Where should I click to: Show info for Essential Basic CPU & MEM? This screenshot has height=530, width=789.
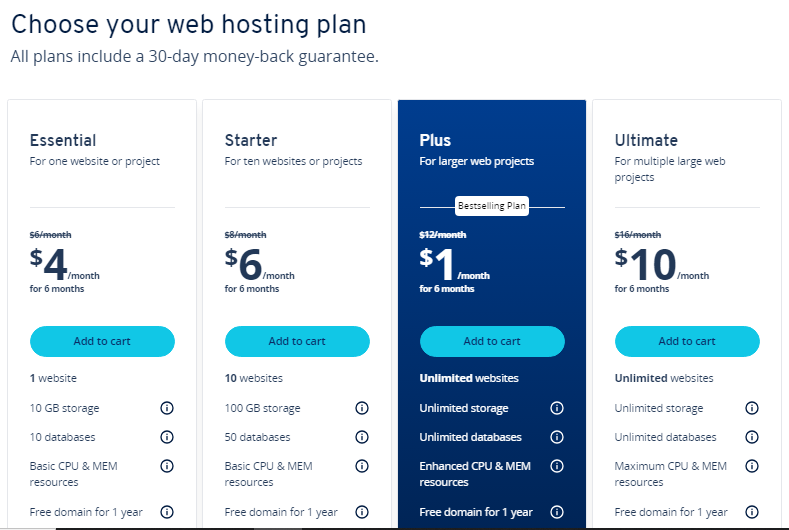pos(167,466)
